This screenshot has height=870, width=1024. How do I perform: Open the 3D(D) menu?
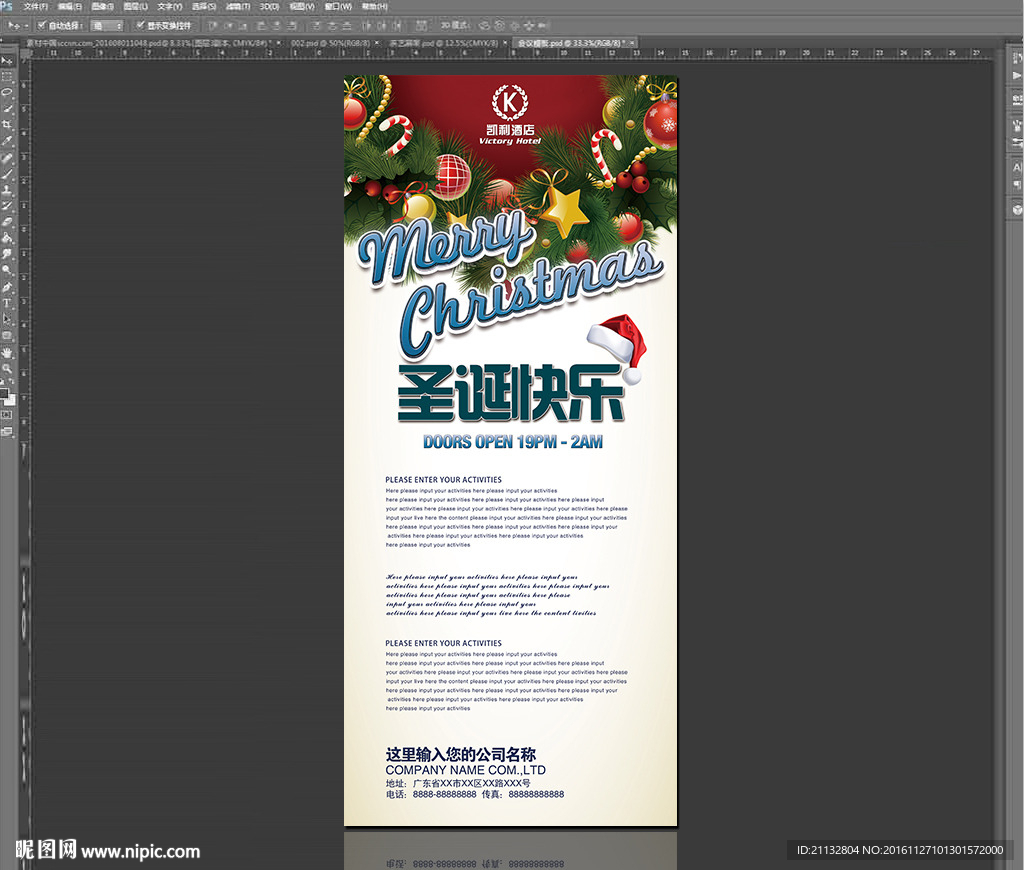coord(269,7)
